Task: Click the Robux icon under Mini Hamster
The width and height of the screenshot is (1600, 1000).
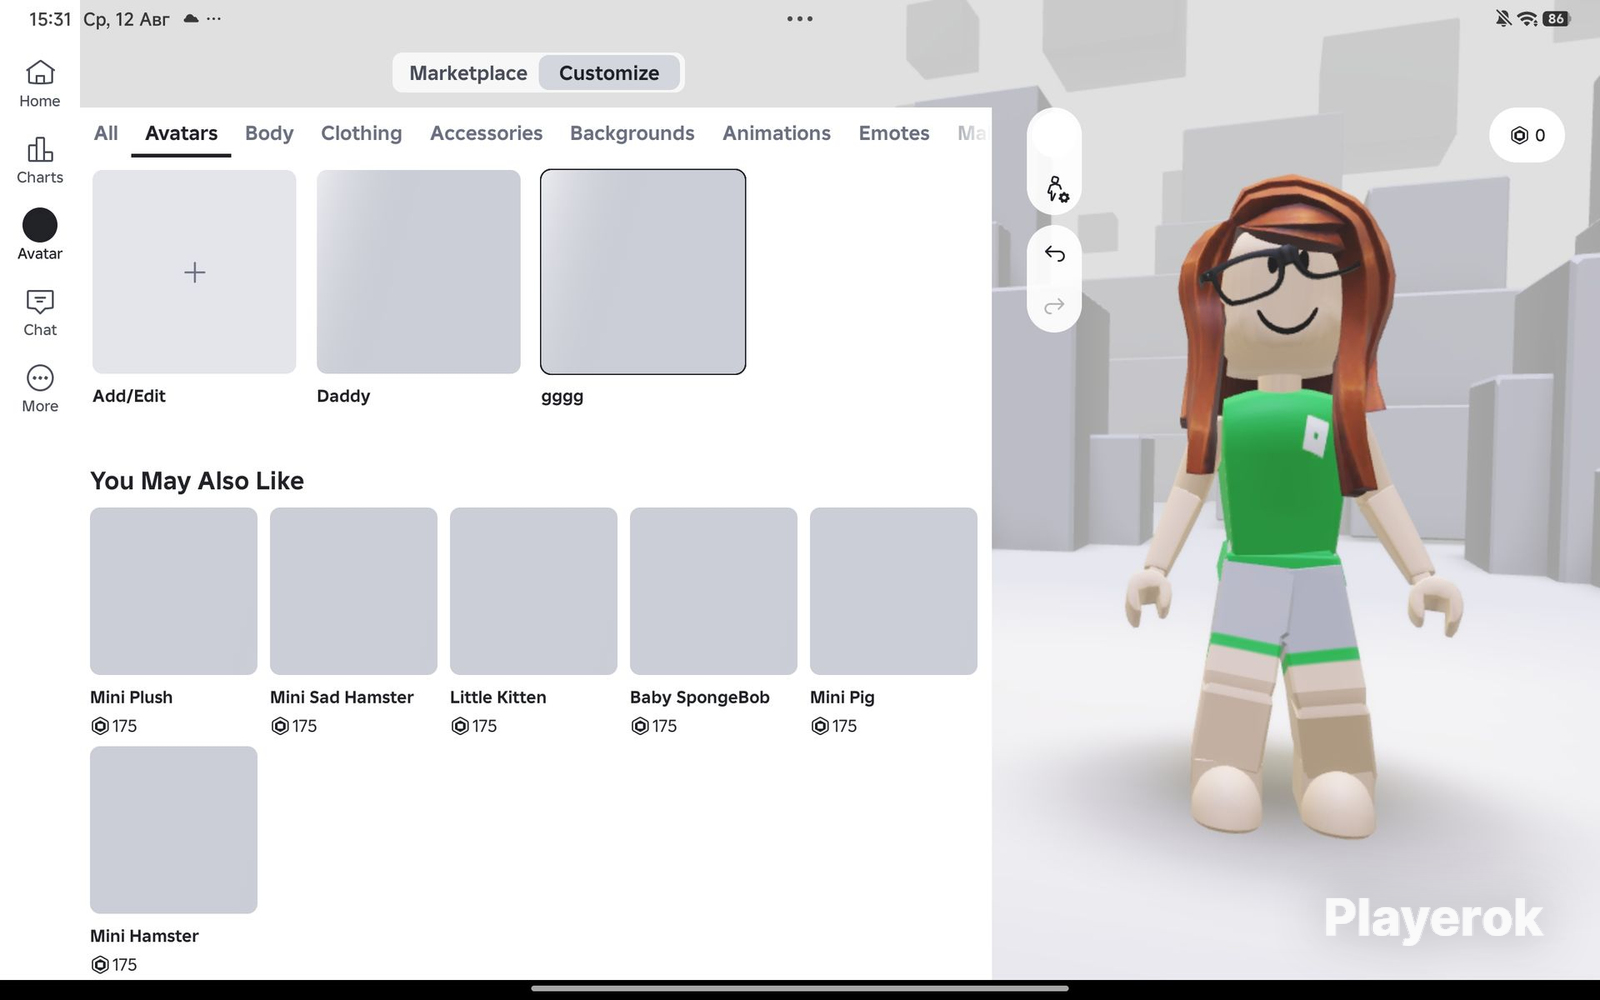Action: pos(100,965)
